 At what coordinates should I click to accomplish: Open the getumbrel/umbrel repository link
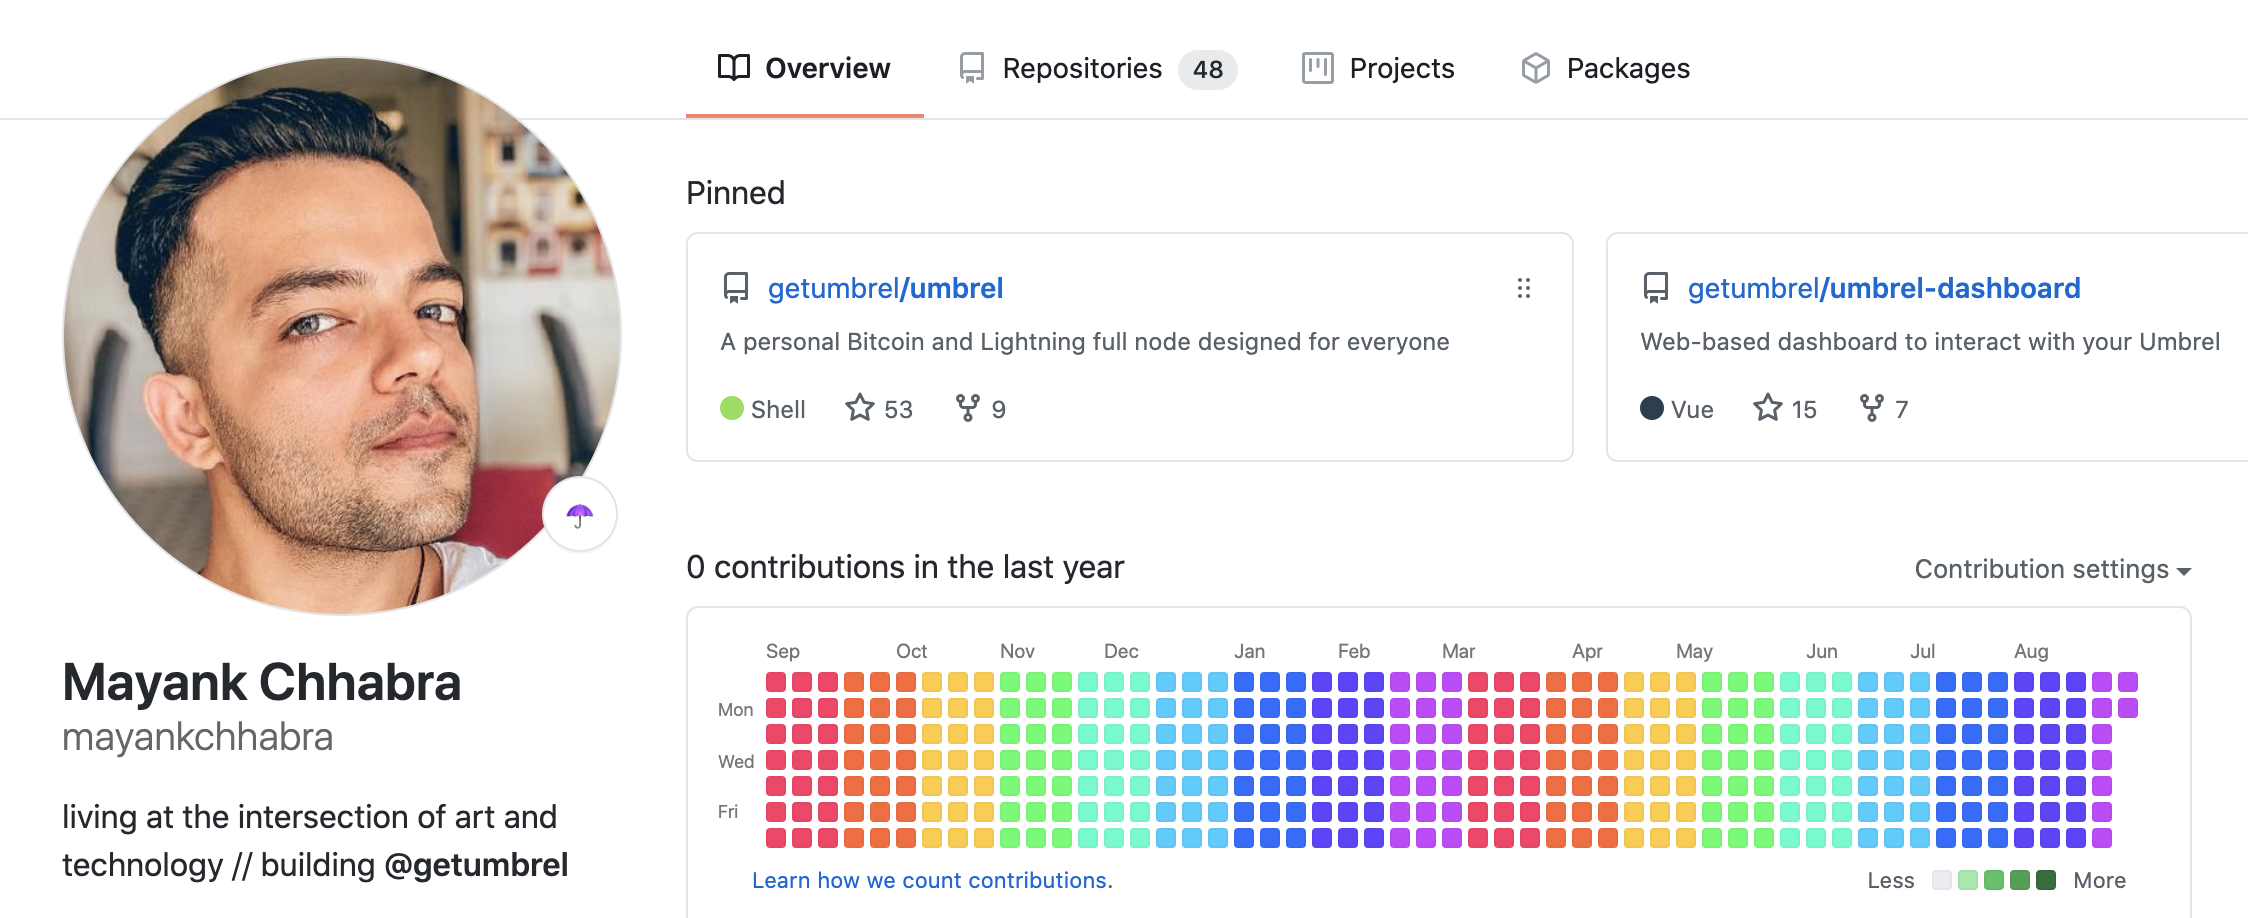[885, 288]
